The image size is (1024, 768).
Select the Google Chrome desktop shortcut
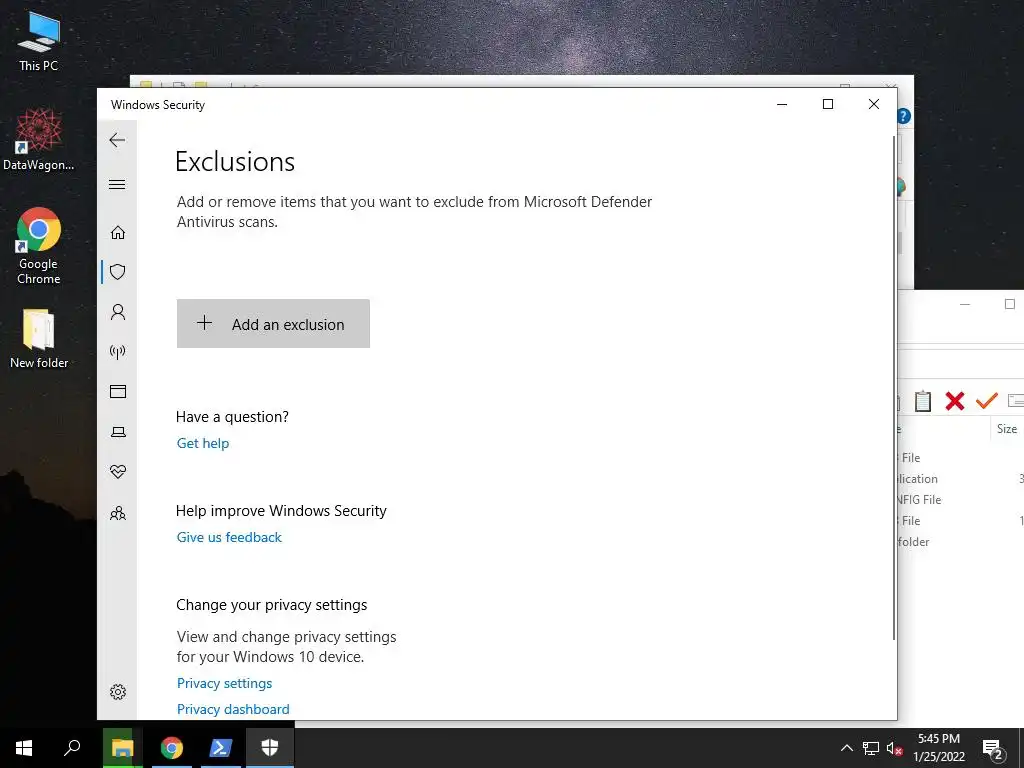point(39,246)
